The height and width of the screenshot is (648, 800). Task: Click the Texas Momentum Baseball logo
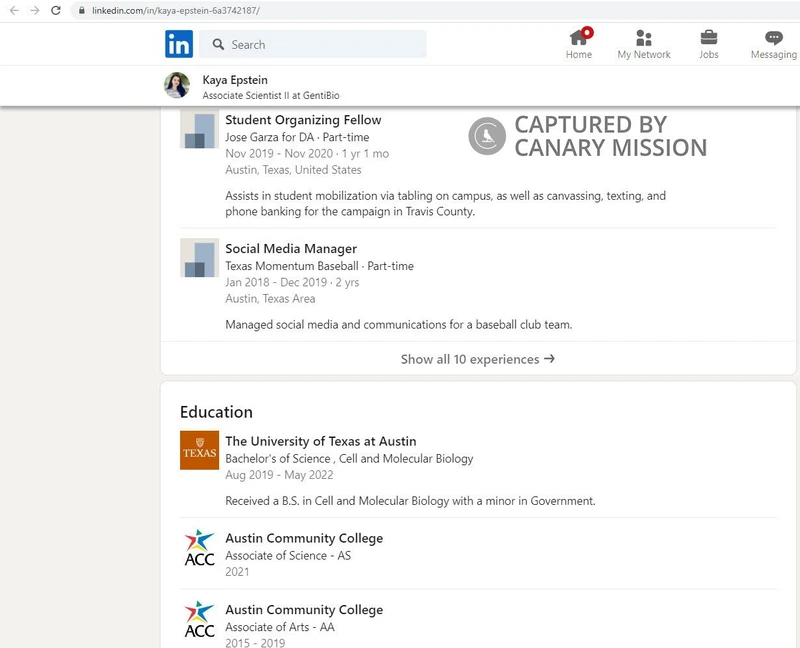coord(198,259)
